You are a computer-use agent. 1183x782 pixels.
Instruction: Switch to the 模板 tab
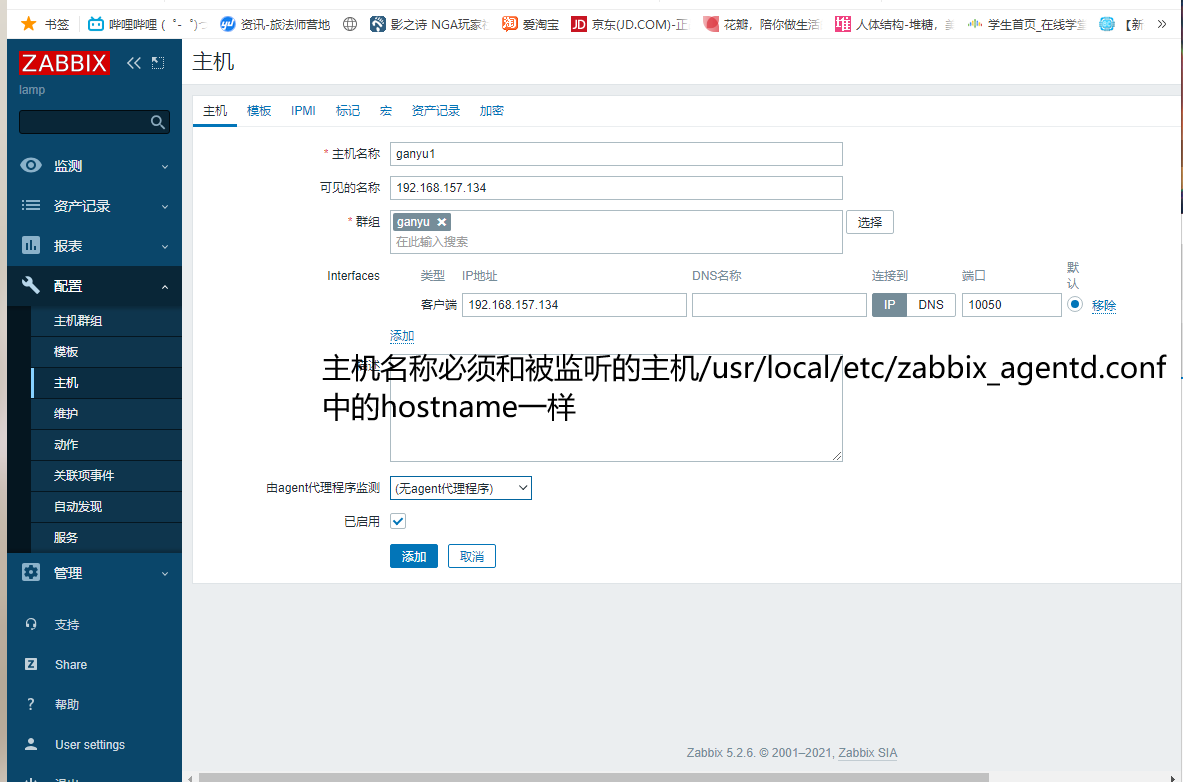259,111
